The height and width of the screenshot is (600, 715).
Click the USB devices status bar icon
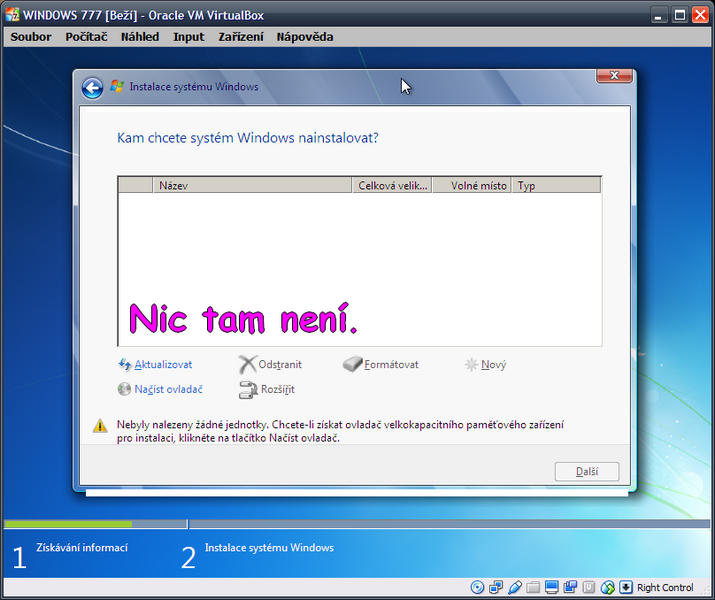tap(514, 587)
